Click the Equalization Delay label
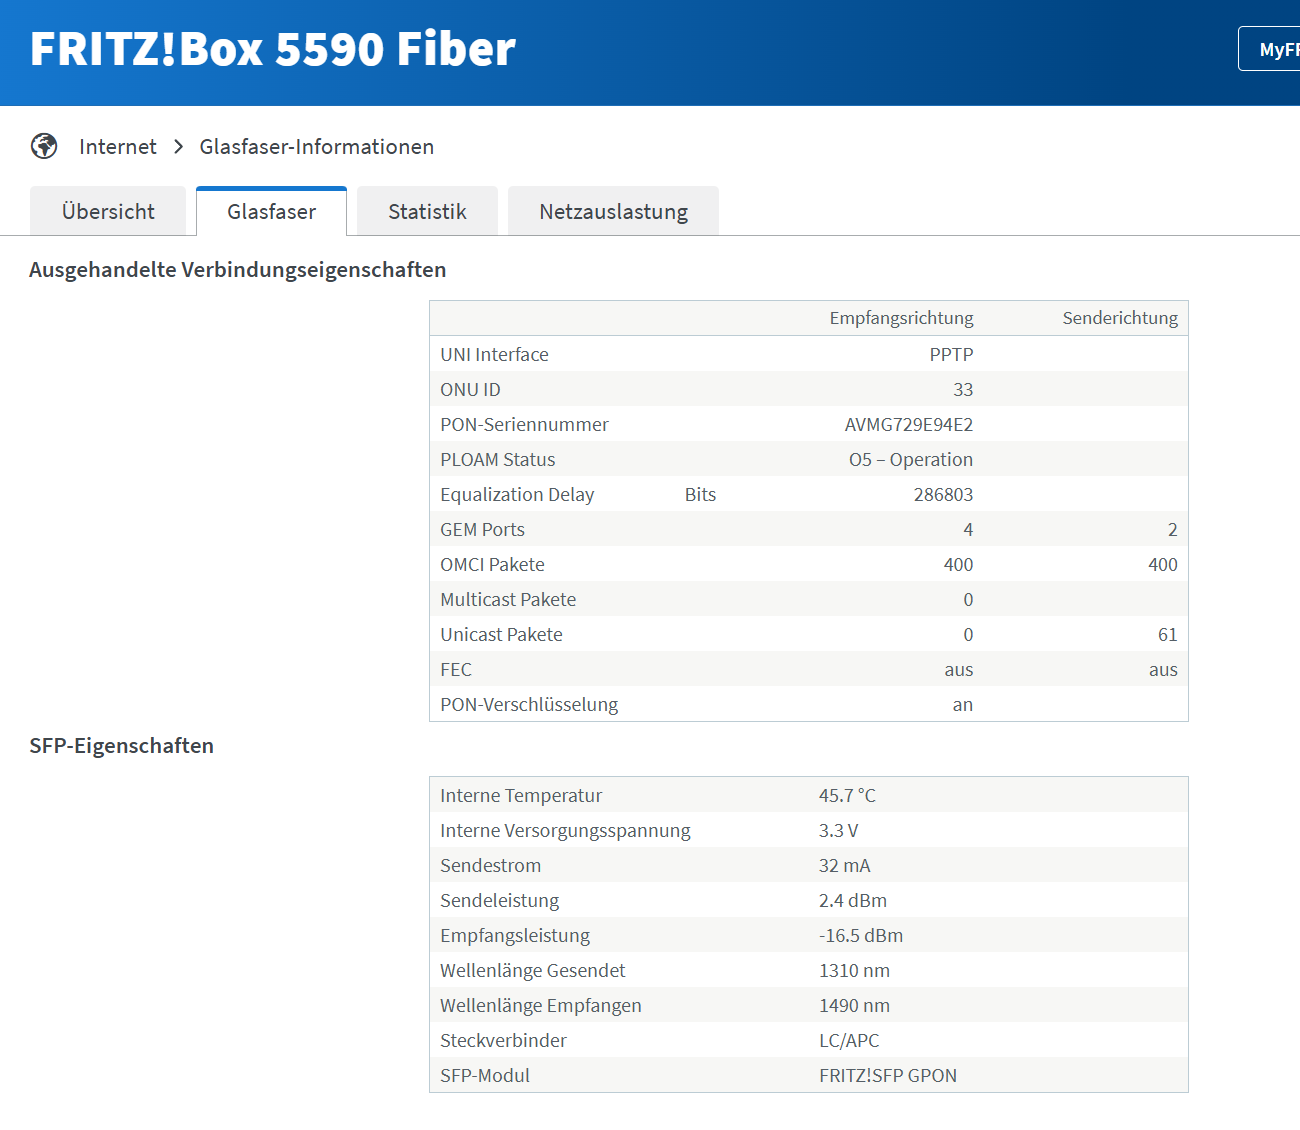 (x=517, y=495)
